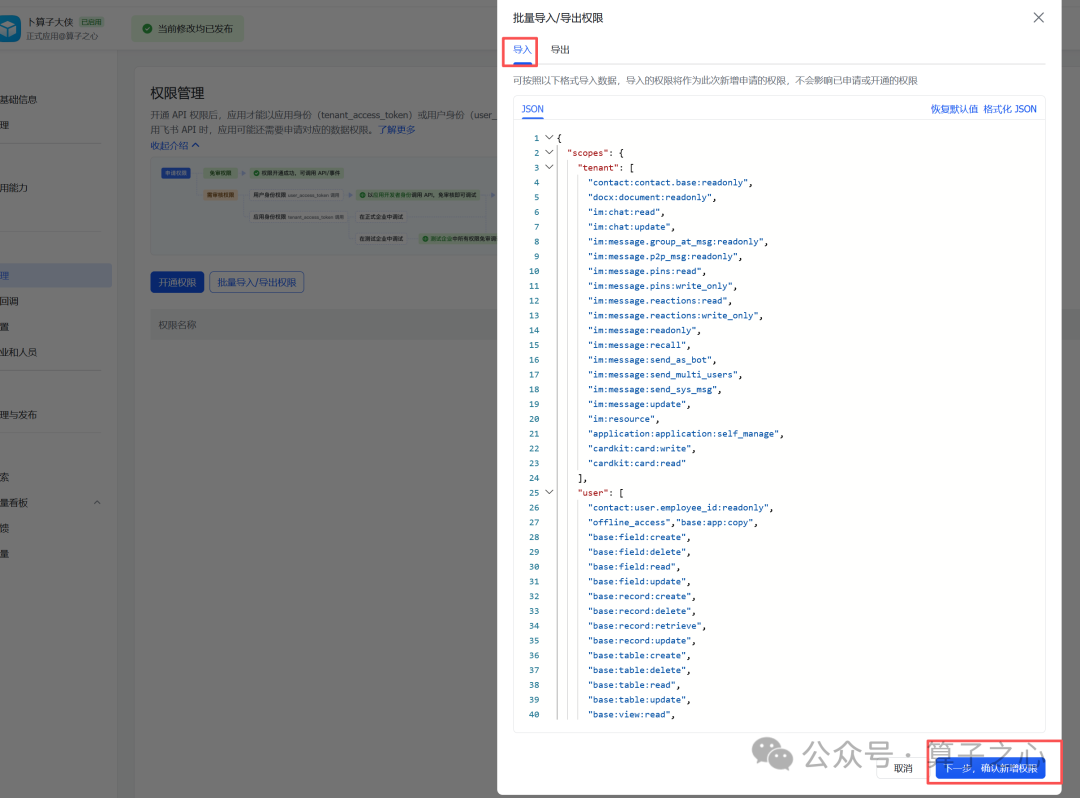Image resolution: width=1080 pixels, height=798 pixels.
Task: Click 开通权限 button on background page
Action: (177, 282)
